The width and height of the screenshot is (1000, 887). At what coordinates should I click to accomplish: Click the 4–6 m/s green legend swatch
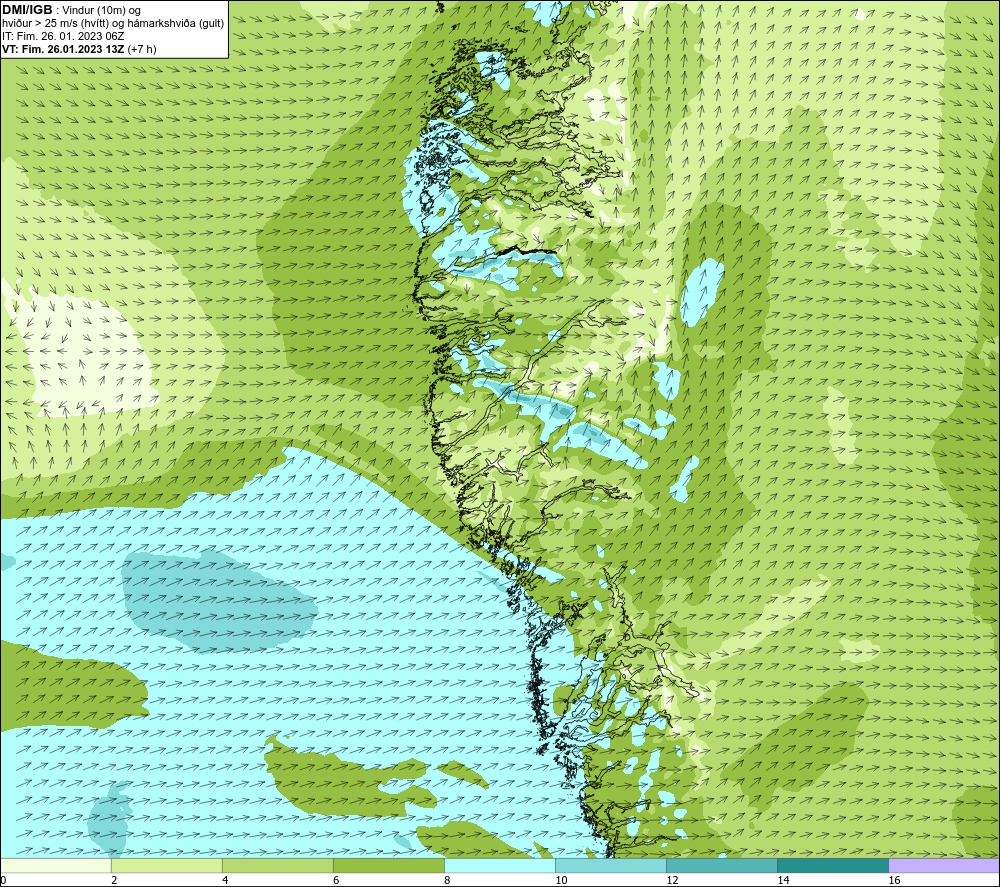point(277,865)
